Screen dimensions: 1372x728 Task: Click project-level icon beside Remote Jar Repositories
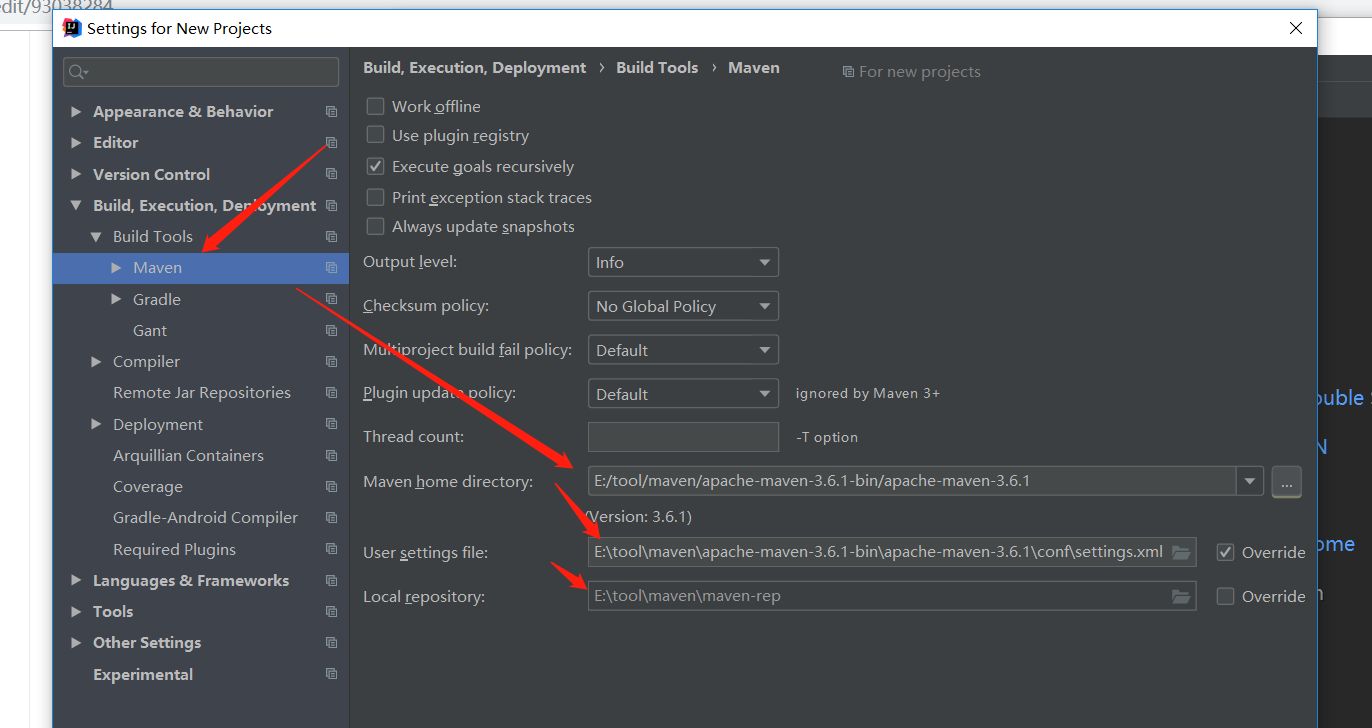331,392
